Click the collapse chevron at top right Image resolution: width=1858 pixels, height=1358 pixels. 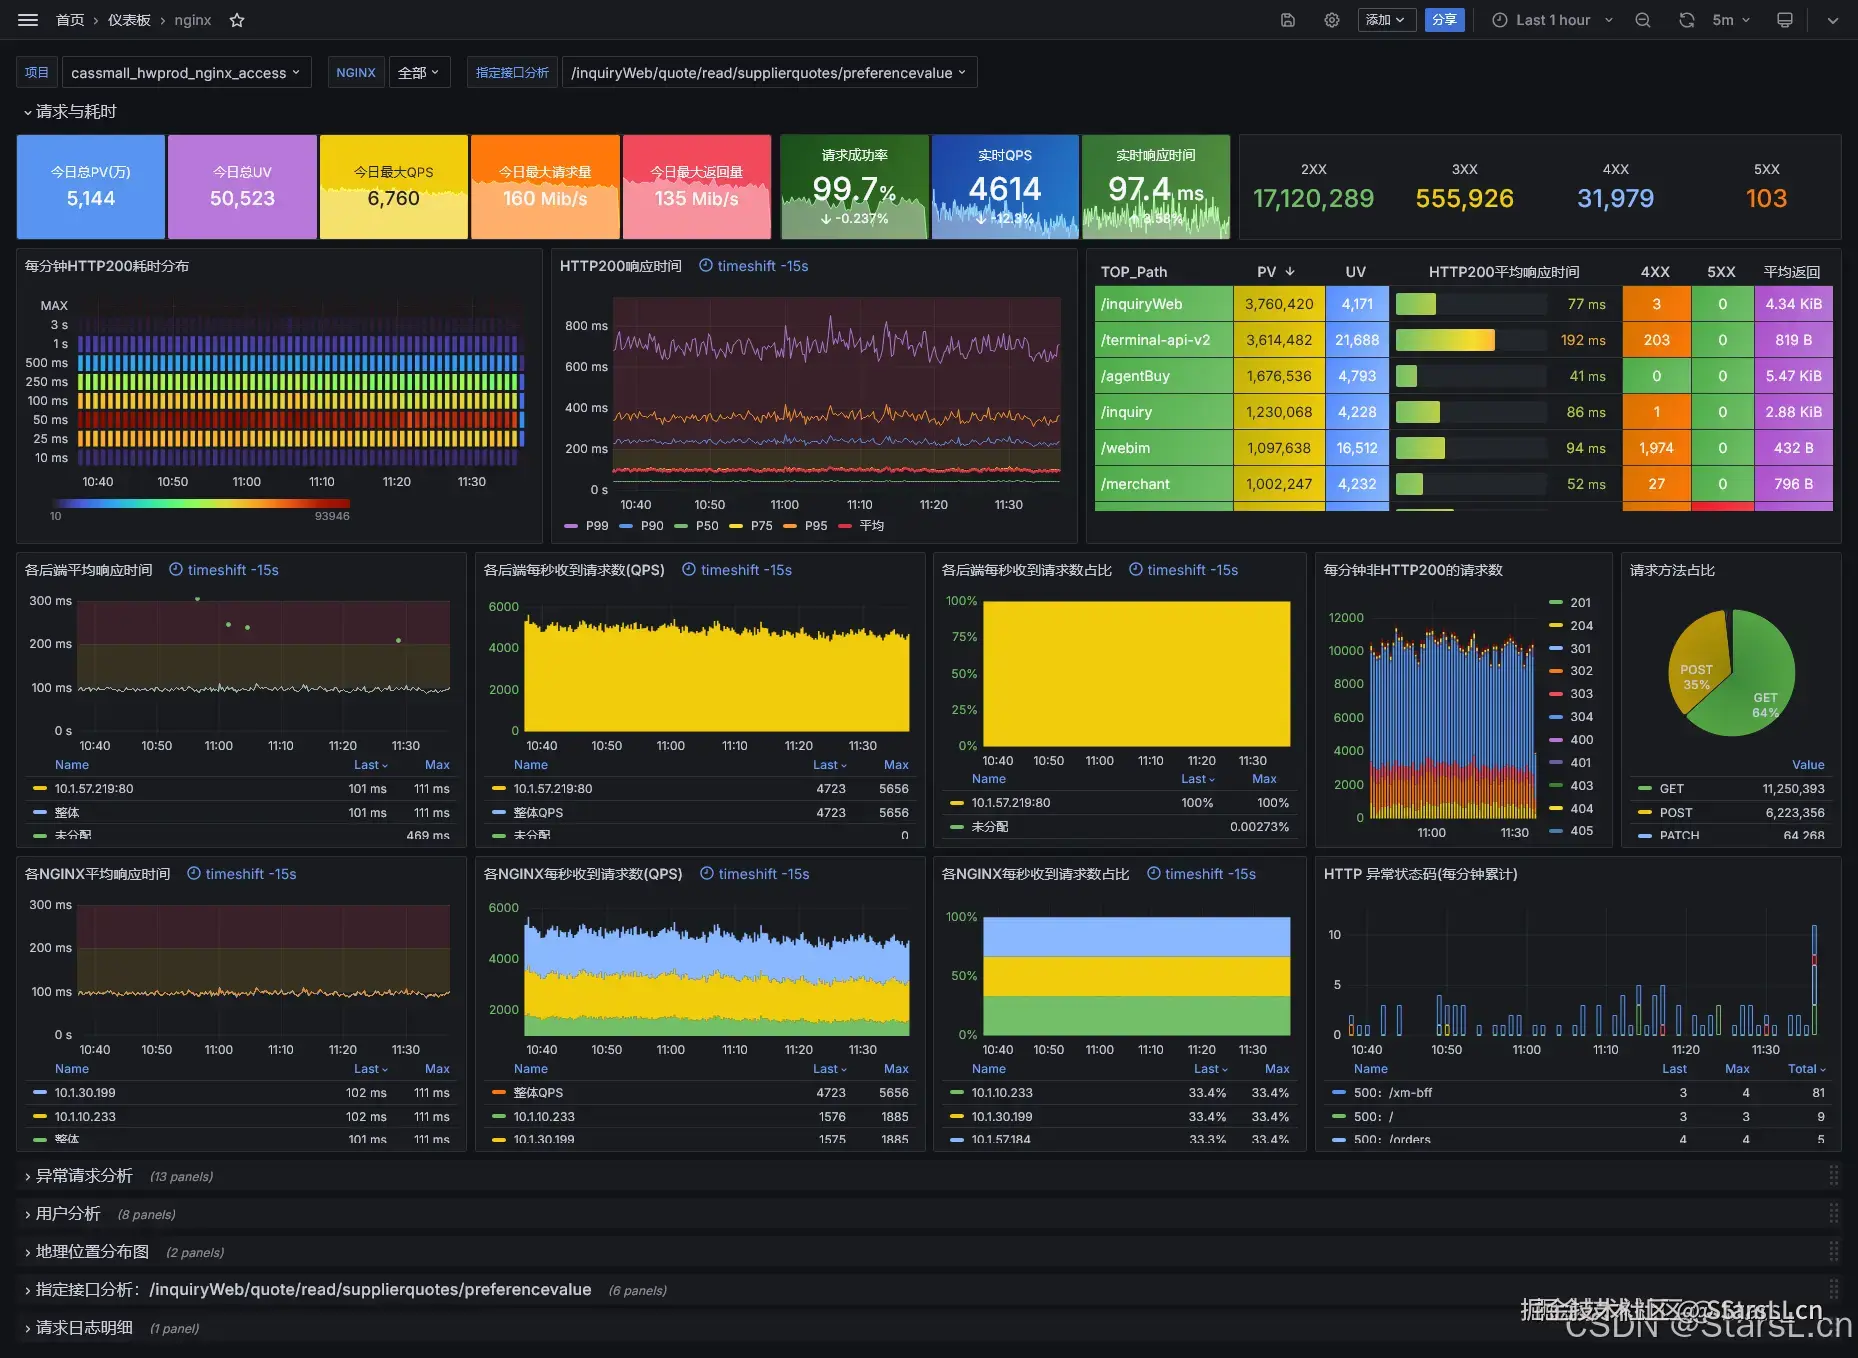pos(1832,20)
